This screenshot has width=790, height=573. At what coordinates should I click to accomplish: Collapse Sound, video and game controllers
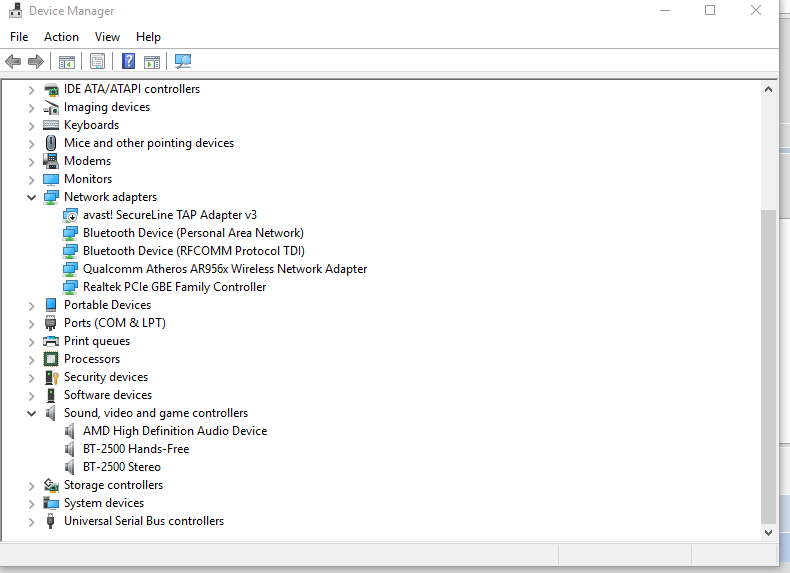[x=31, y=414]
